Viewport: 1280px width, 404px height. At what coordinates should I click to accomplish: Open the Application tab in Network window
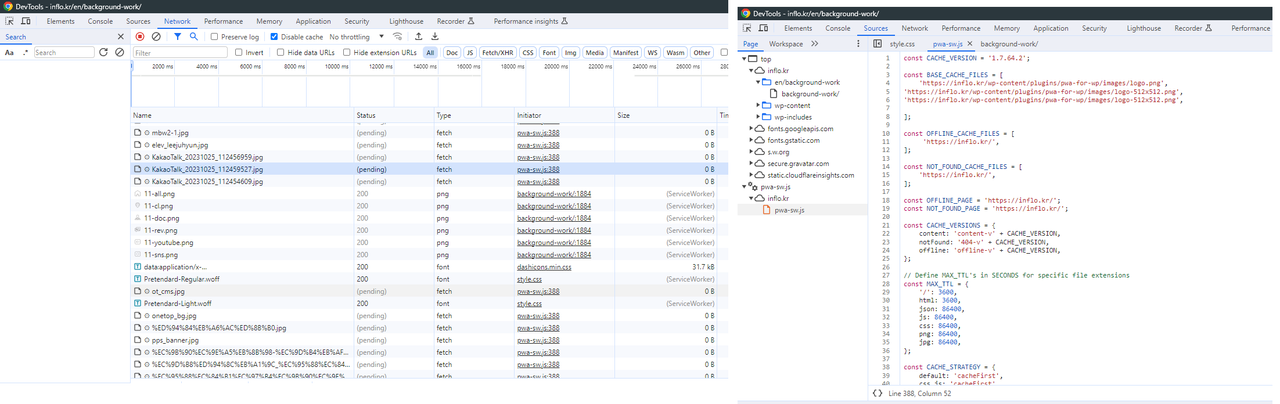pos(313,21)
